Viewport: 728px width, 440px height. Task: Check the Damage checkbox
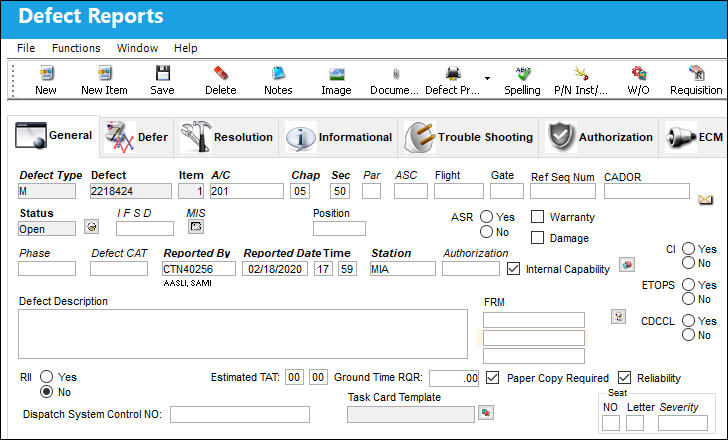(537, 238)
